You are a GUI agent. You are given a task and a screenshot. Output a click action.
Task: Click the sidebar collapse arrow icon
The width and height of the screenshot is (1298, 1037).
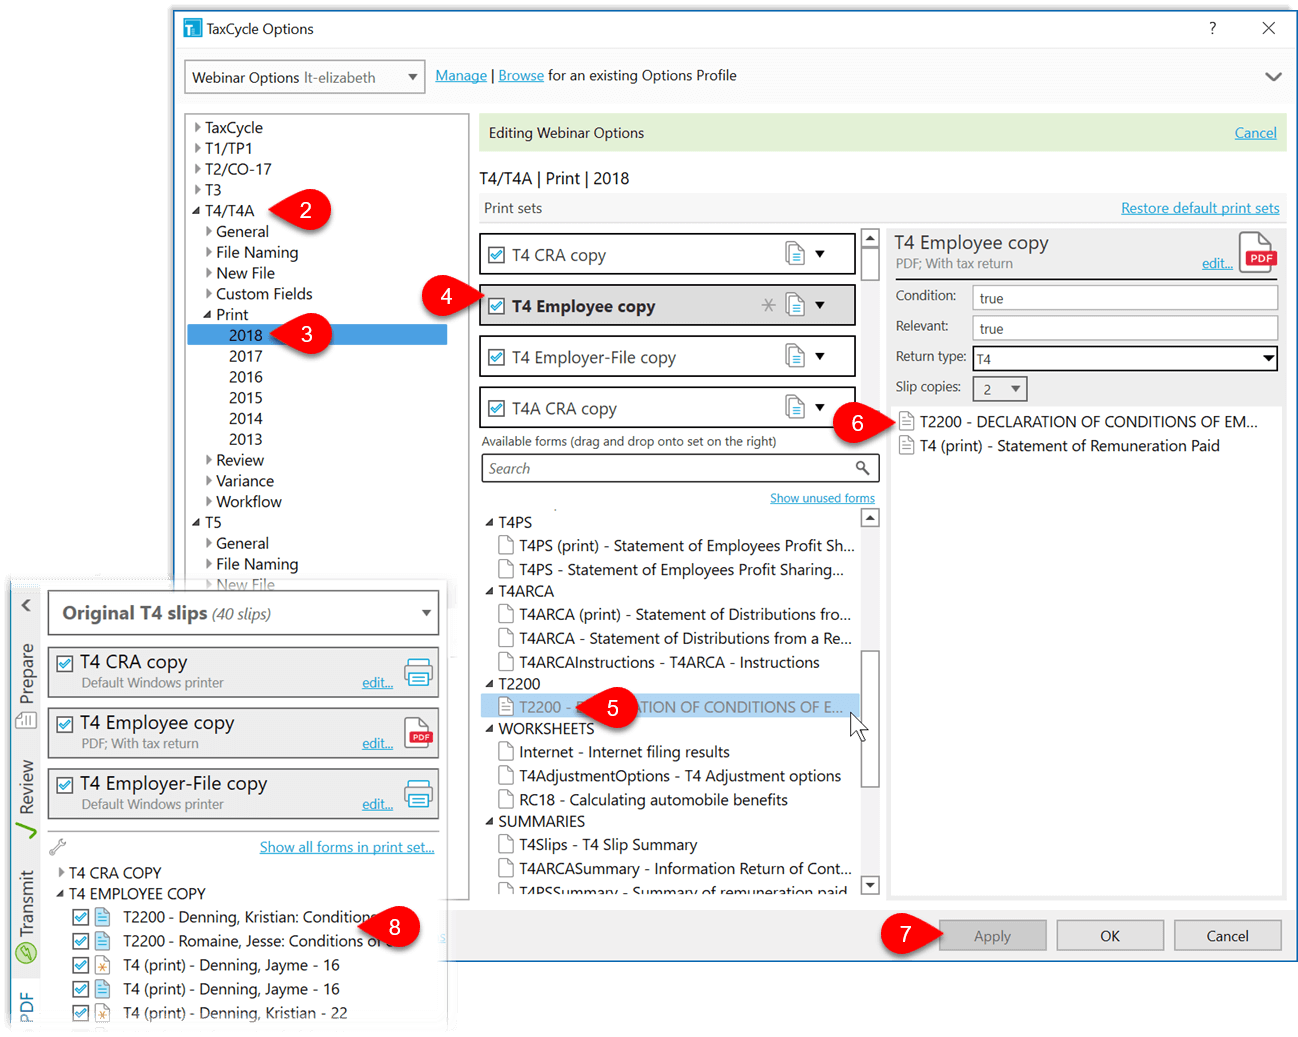pyautogui.click(x=26, y=605)
